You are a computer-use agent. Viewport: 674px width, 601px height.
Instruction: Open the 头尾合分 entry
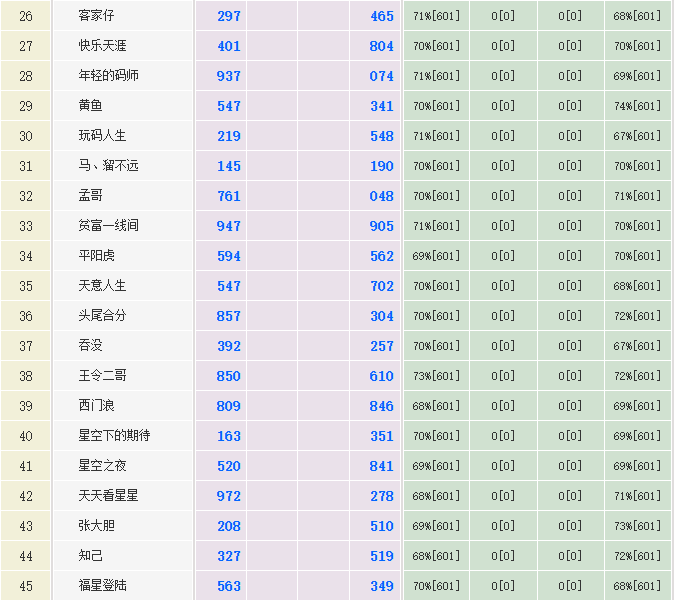click(x=102, y=316)
